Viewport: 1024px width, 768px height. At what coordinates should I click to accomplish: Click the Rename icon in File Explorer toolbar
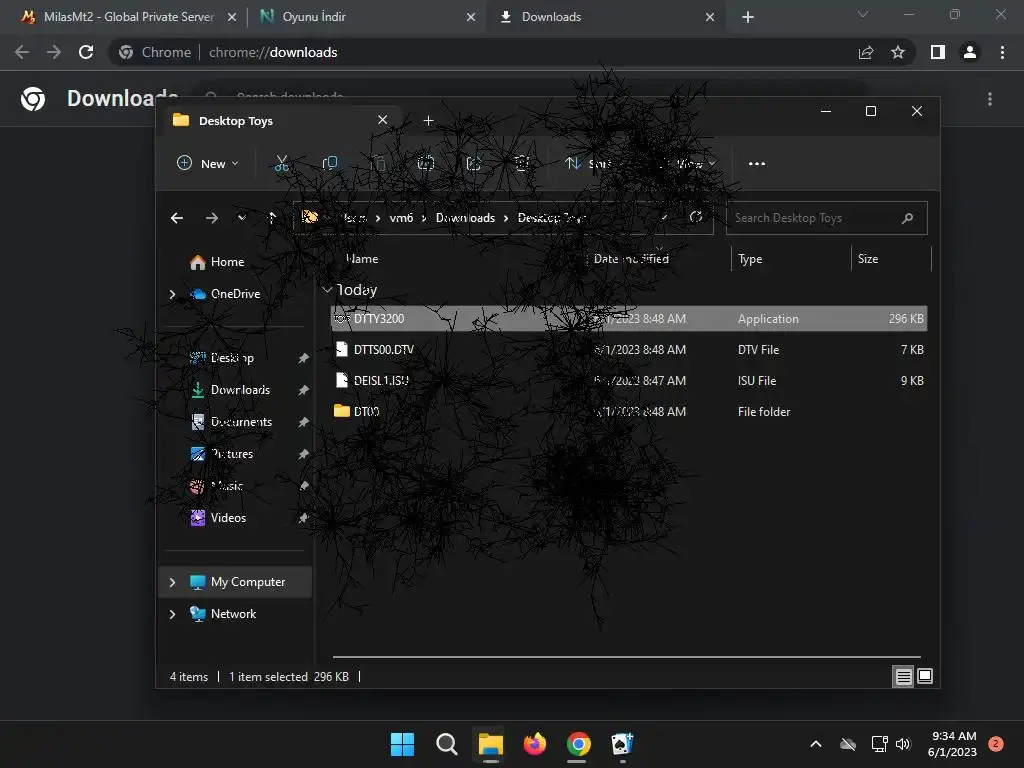[426, 163]
